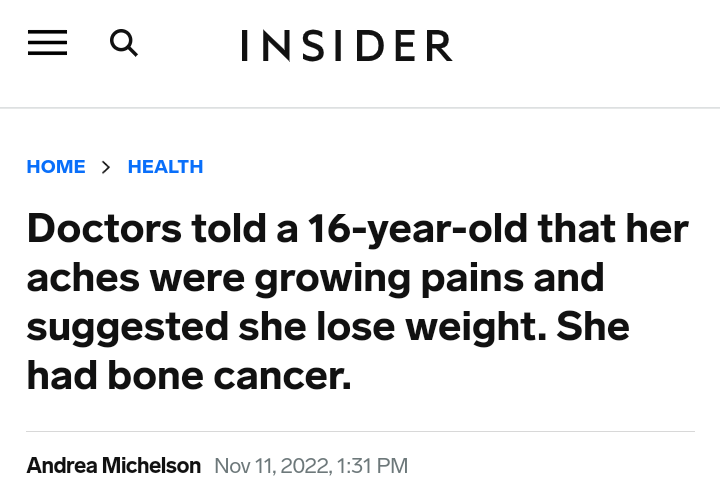
Task: Click the letter "I" starting INSIDER logo
Action: click(x=245, y=46)
